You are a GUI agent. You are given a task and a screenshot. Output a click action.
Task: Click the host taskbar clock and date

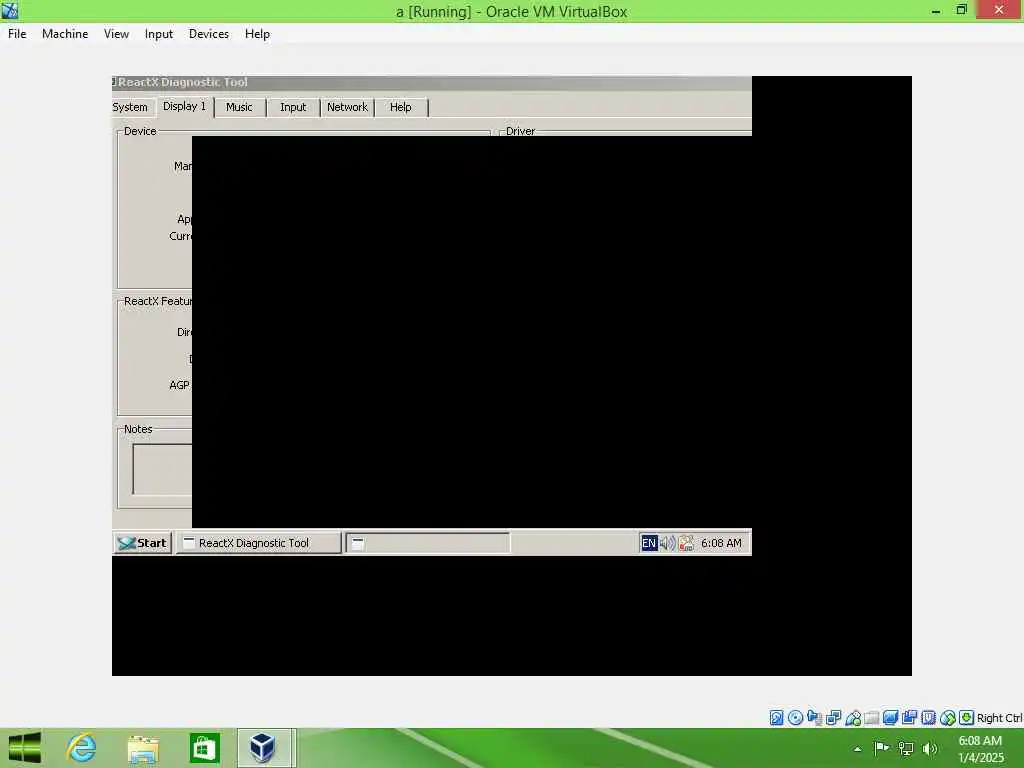pyautogui.click(x=980, y=749)
